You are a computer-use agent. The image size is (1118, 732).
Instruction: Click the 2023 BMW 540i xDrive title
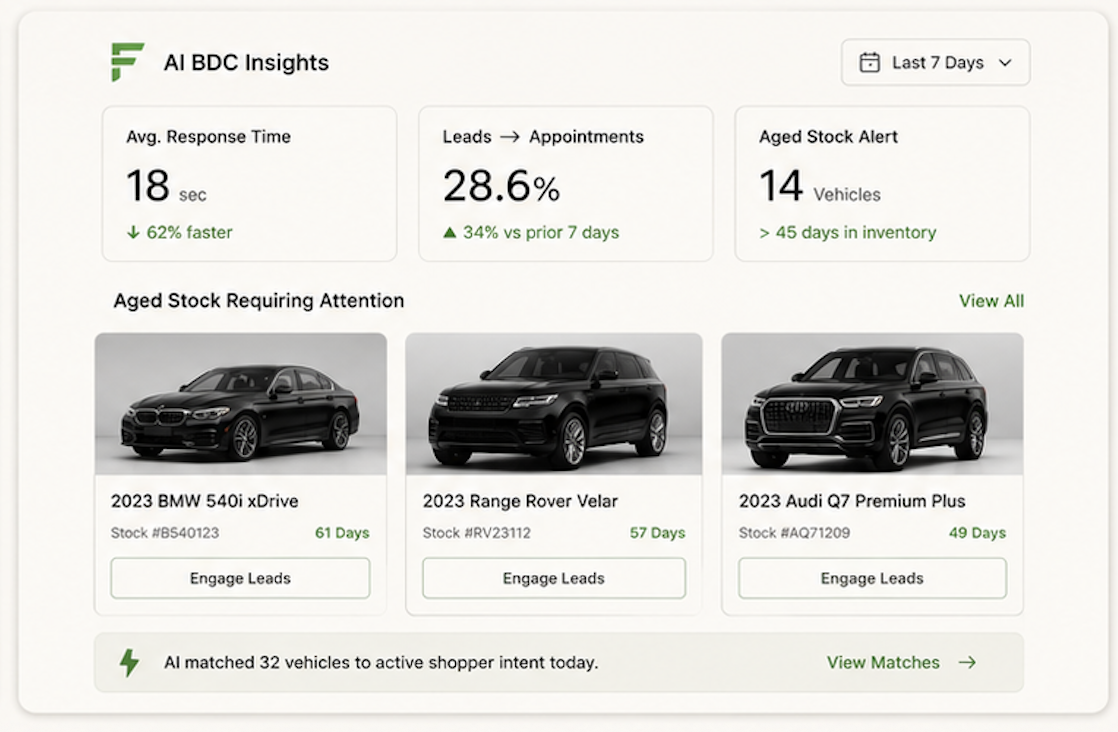click(x=205, y=501)
